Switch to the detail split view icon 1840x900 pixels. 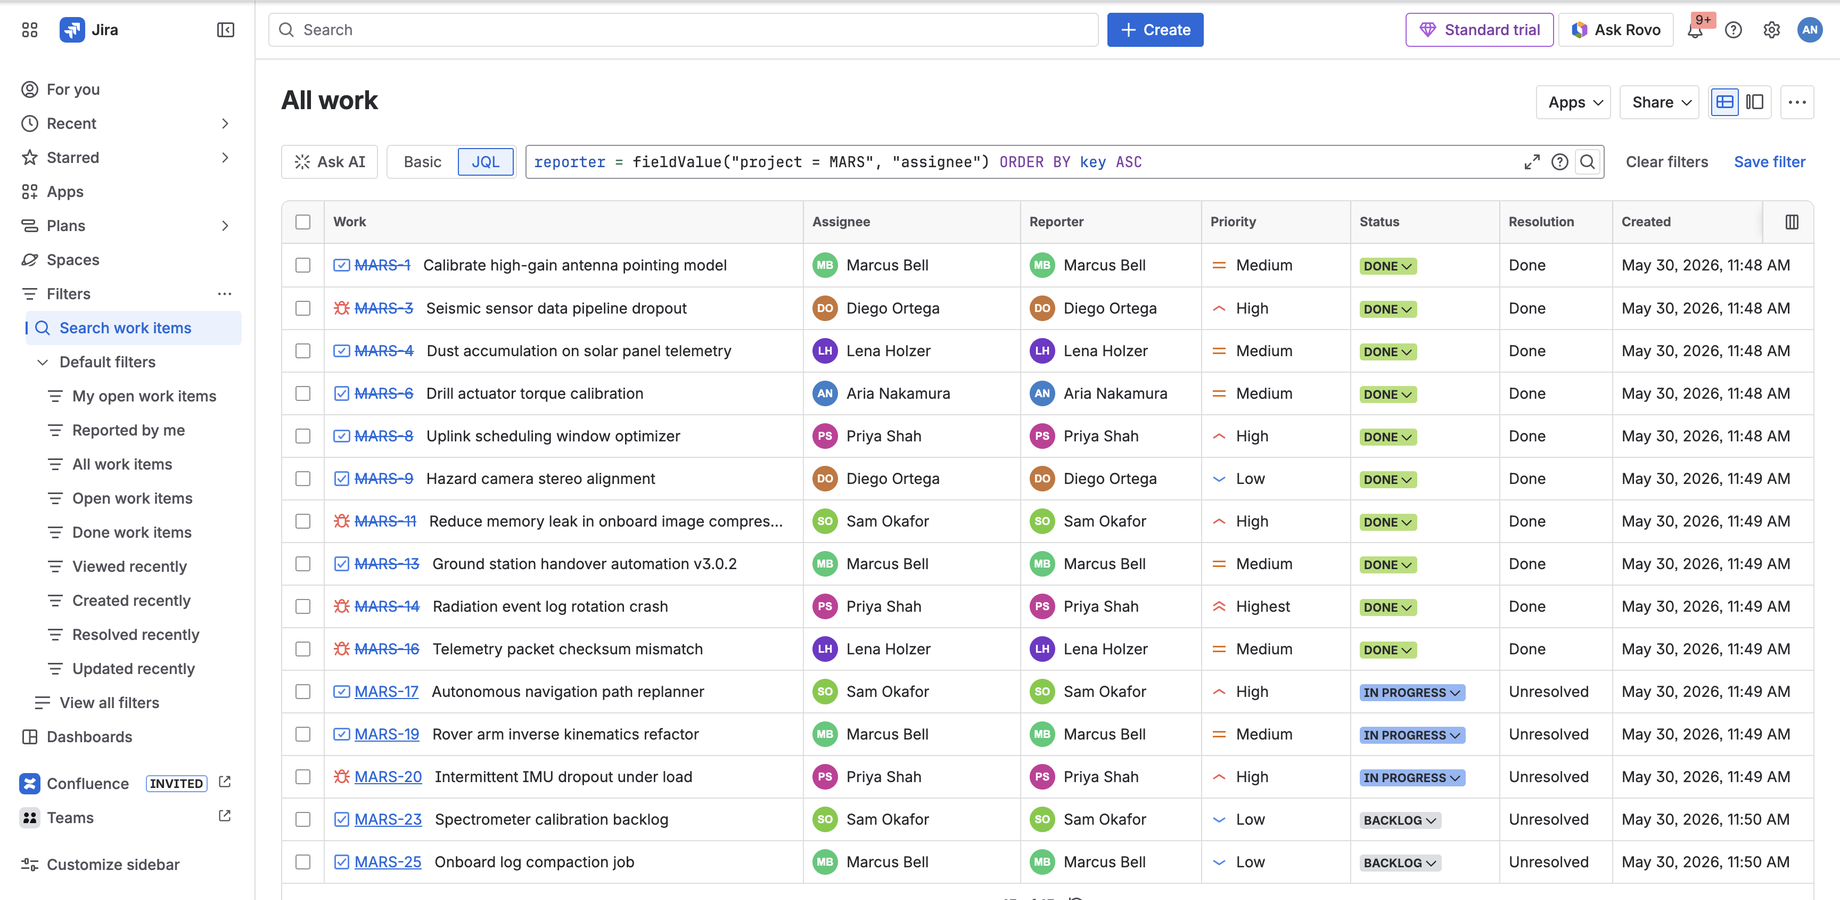coord(1755,102)
